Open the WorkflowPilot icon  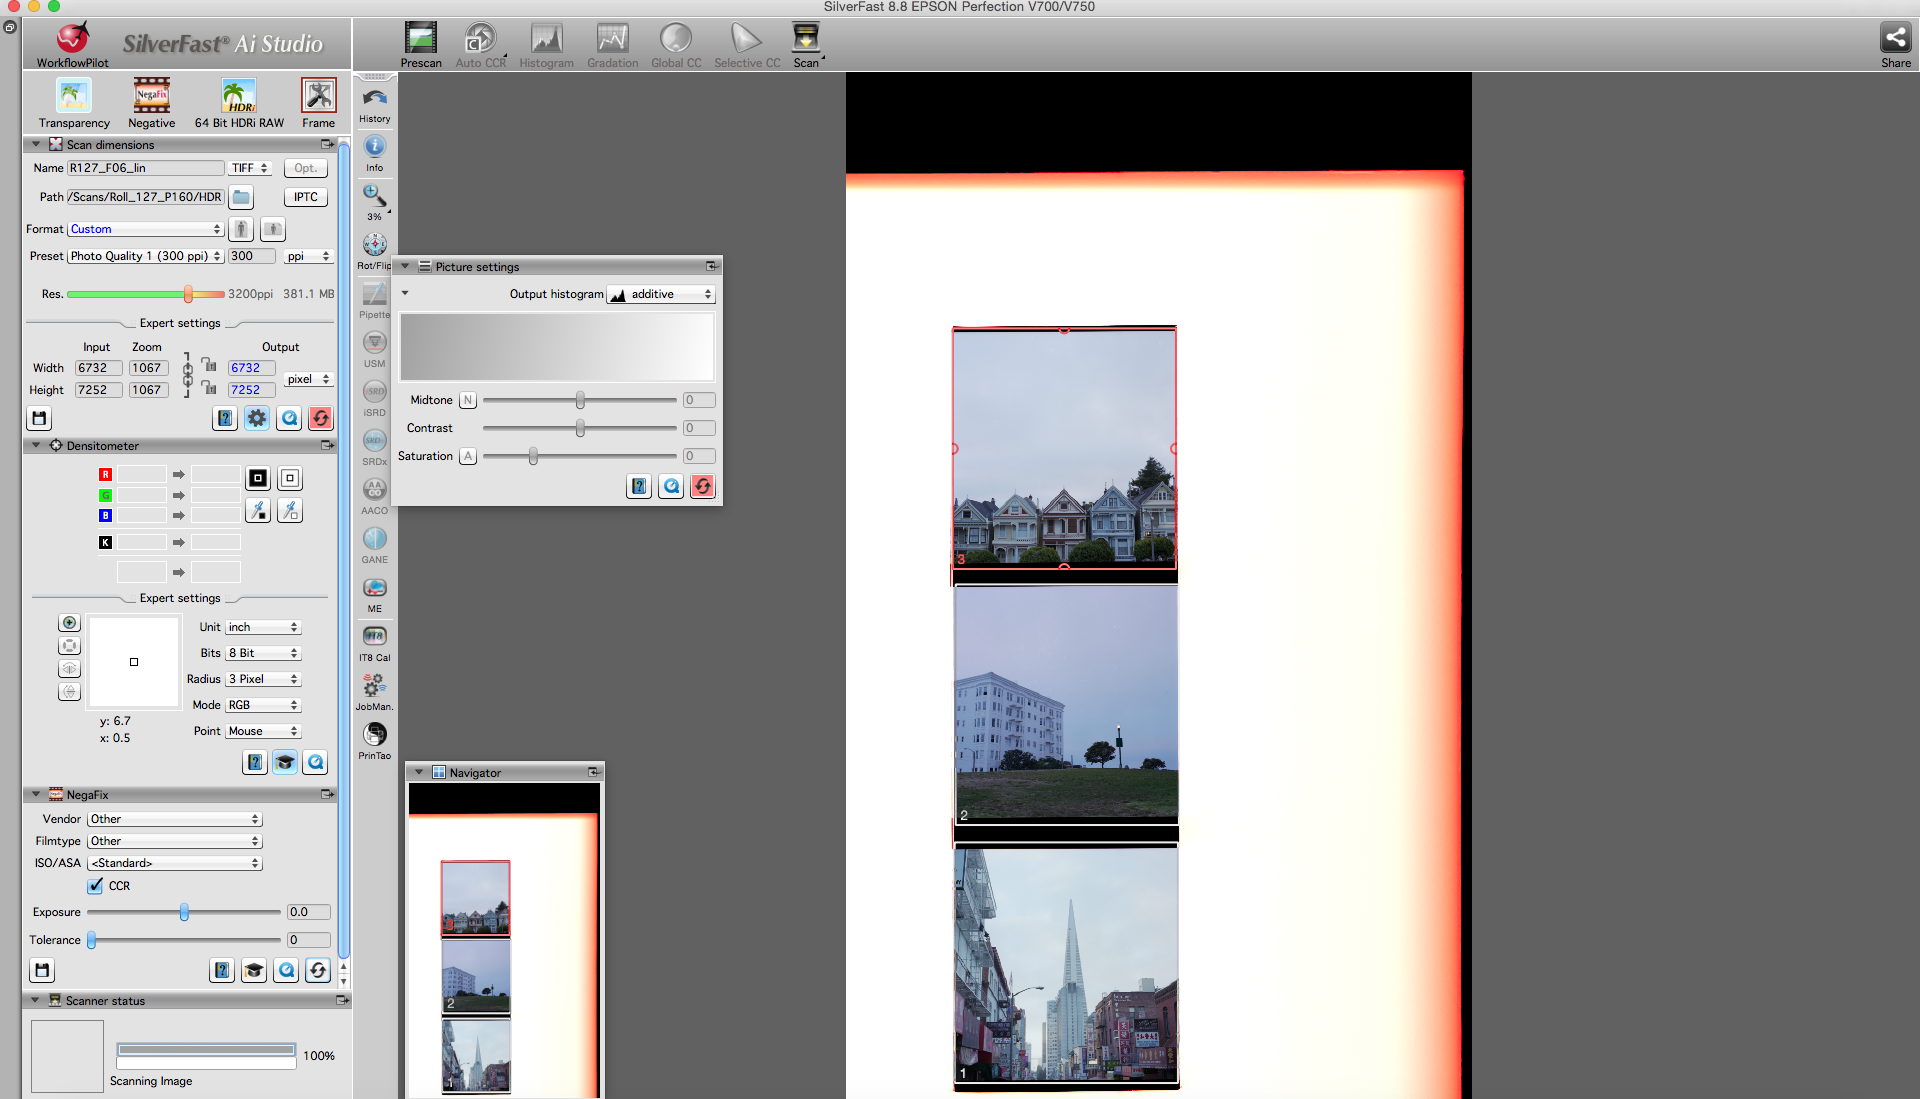72,45
